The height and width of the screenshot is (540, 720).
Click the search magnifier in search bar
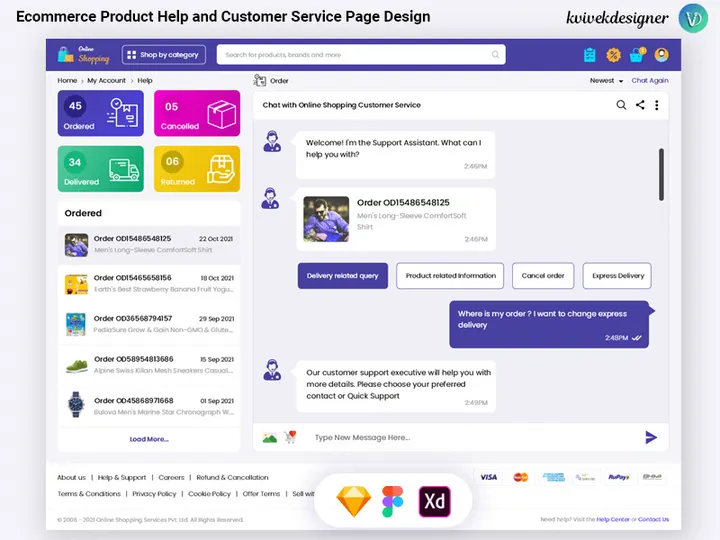(x=495, y=55)
